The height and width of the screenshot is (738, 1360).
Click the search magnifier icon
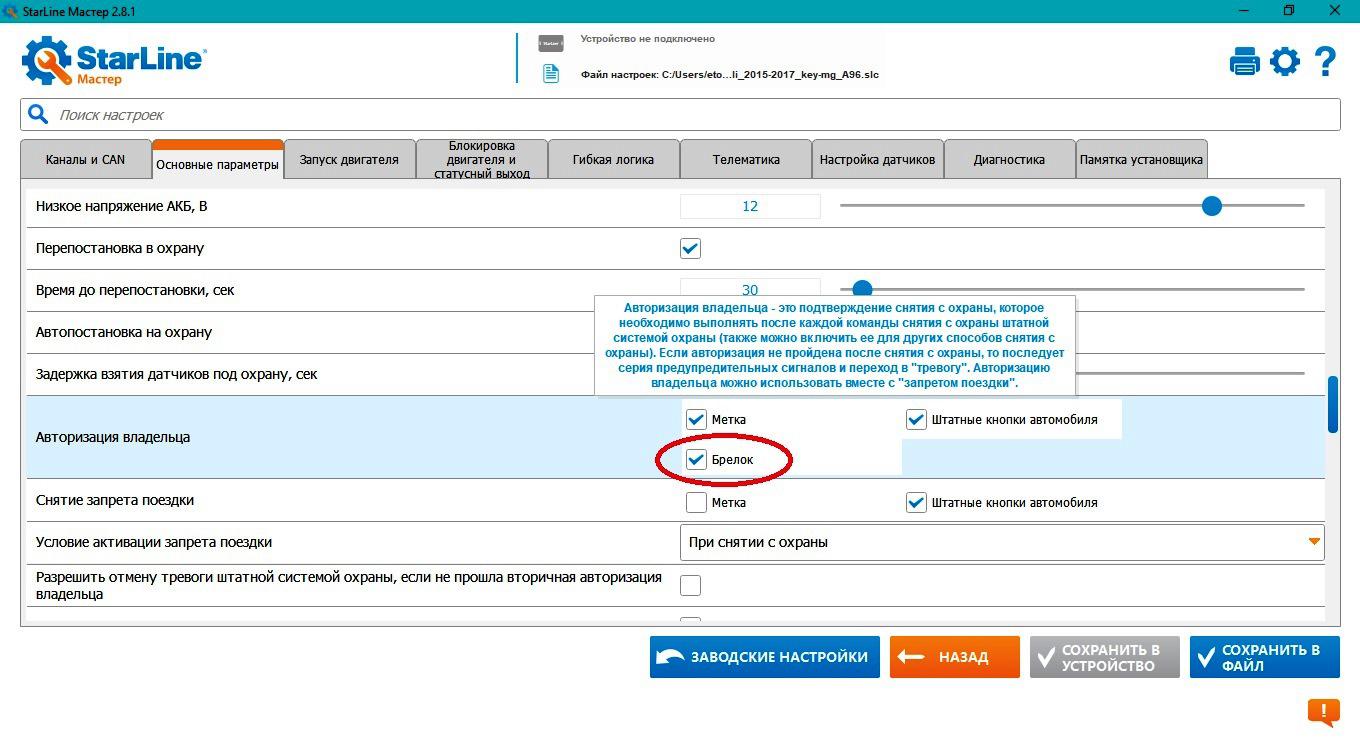click(38, 114)
